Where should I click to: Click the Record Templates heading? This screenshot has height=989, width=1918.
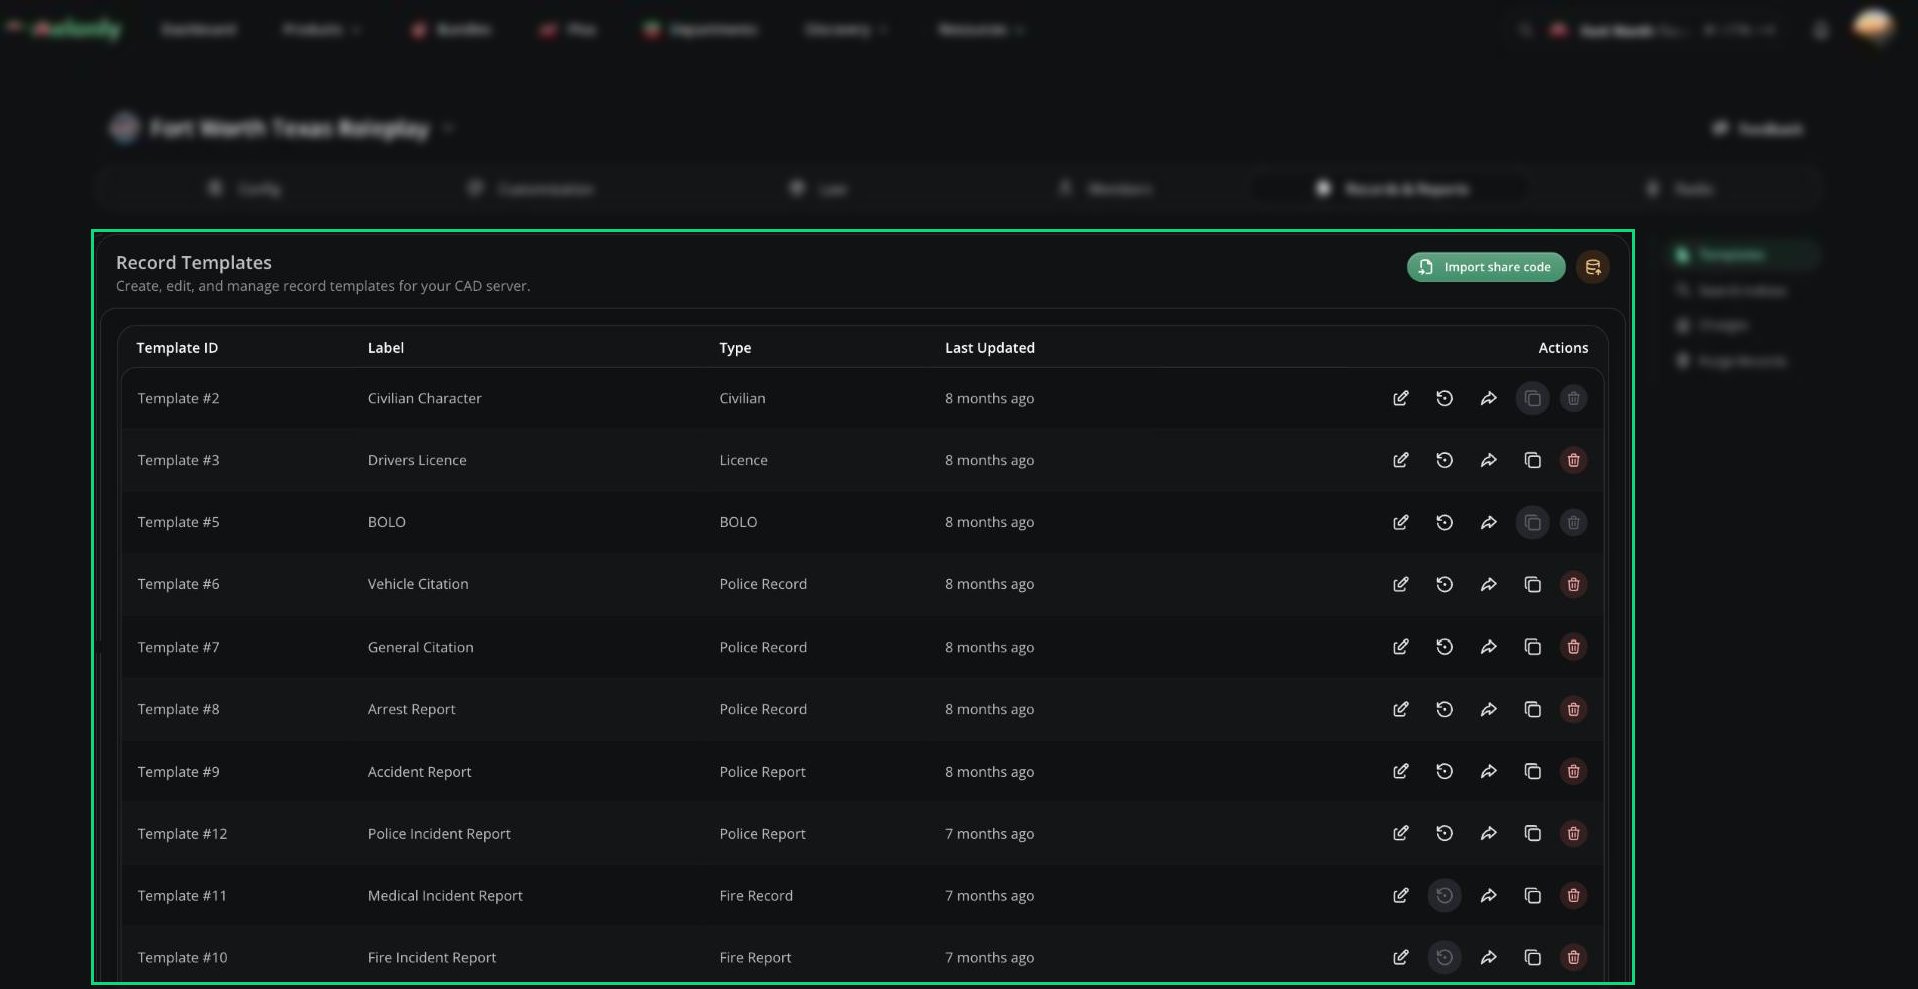(x=194, y=262)
